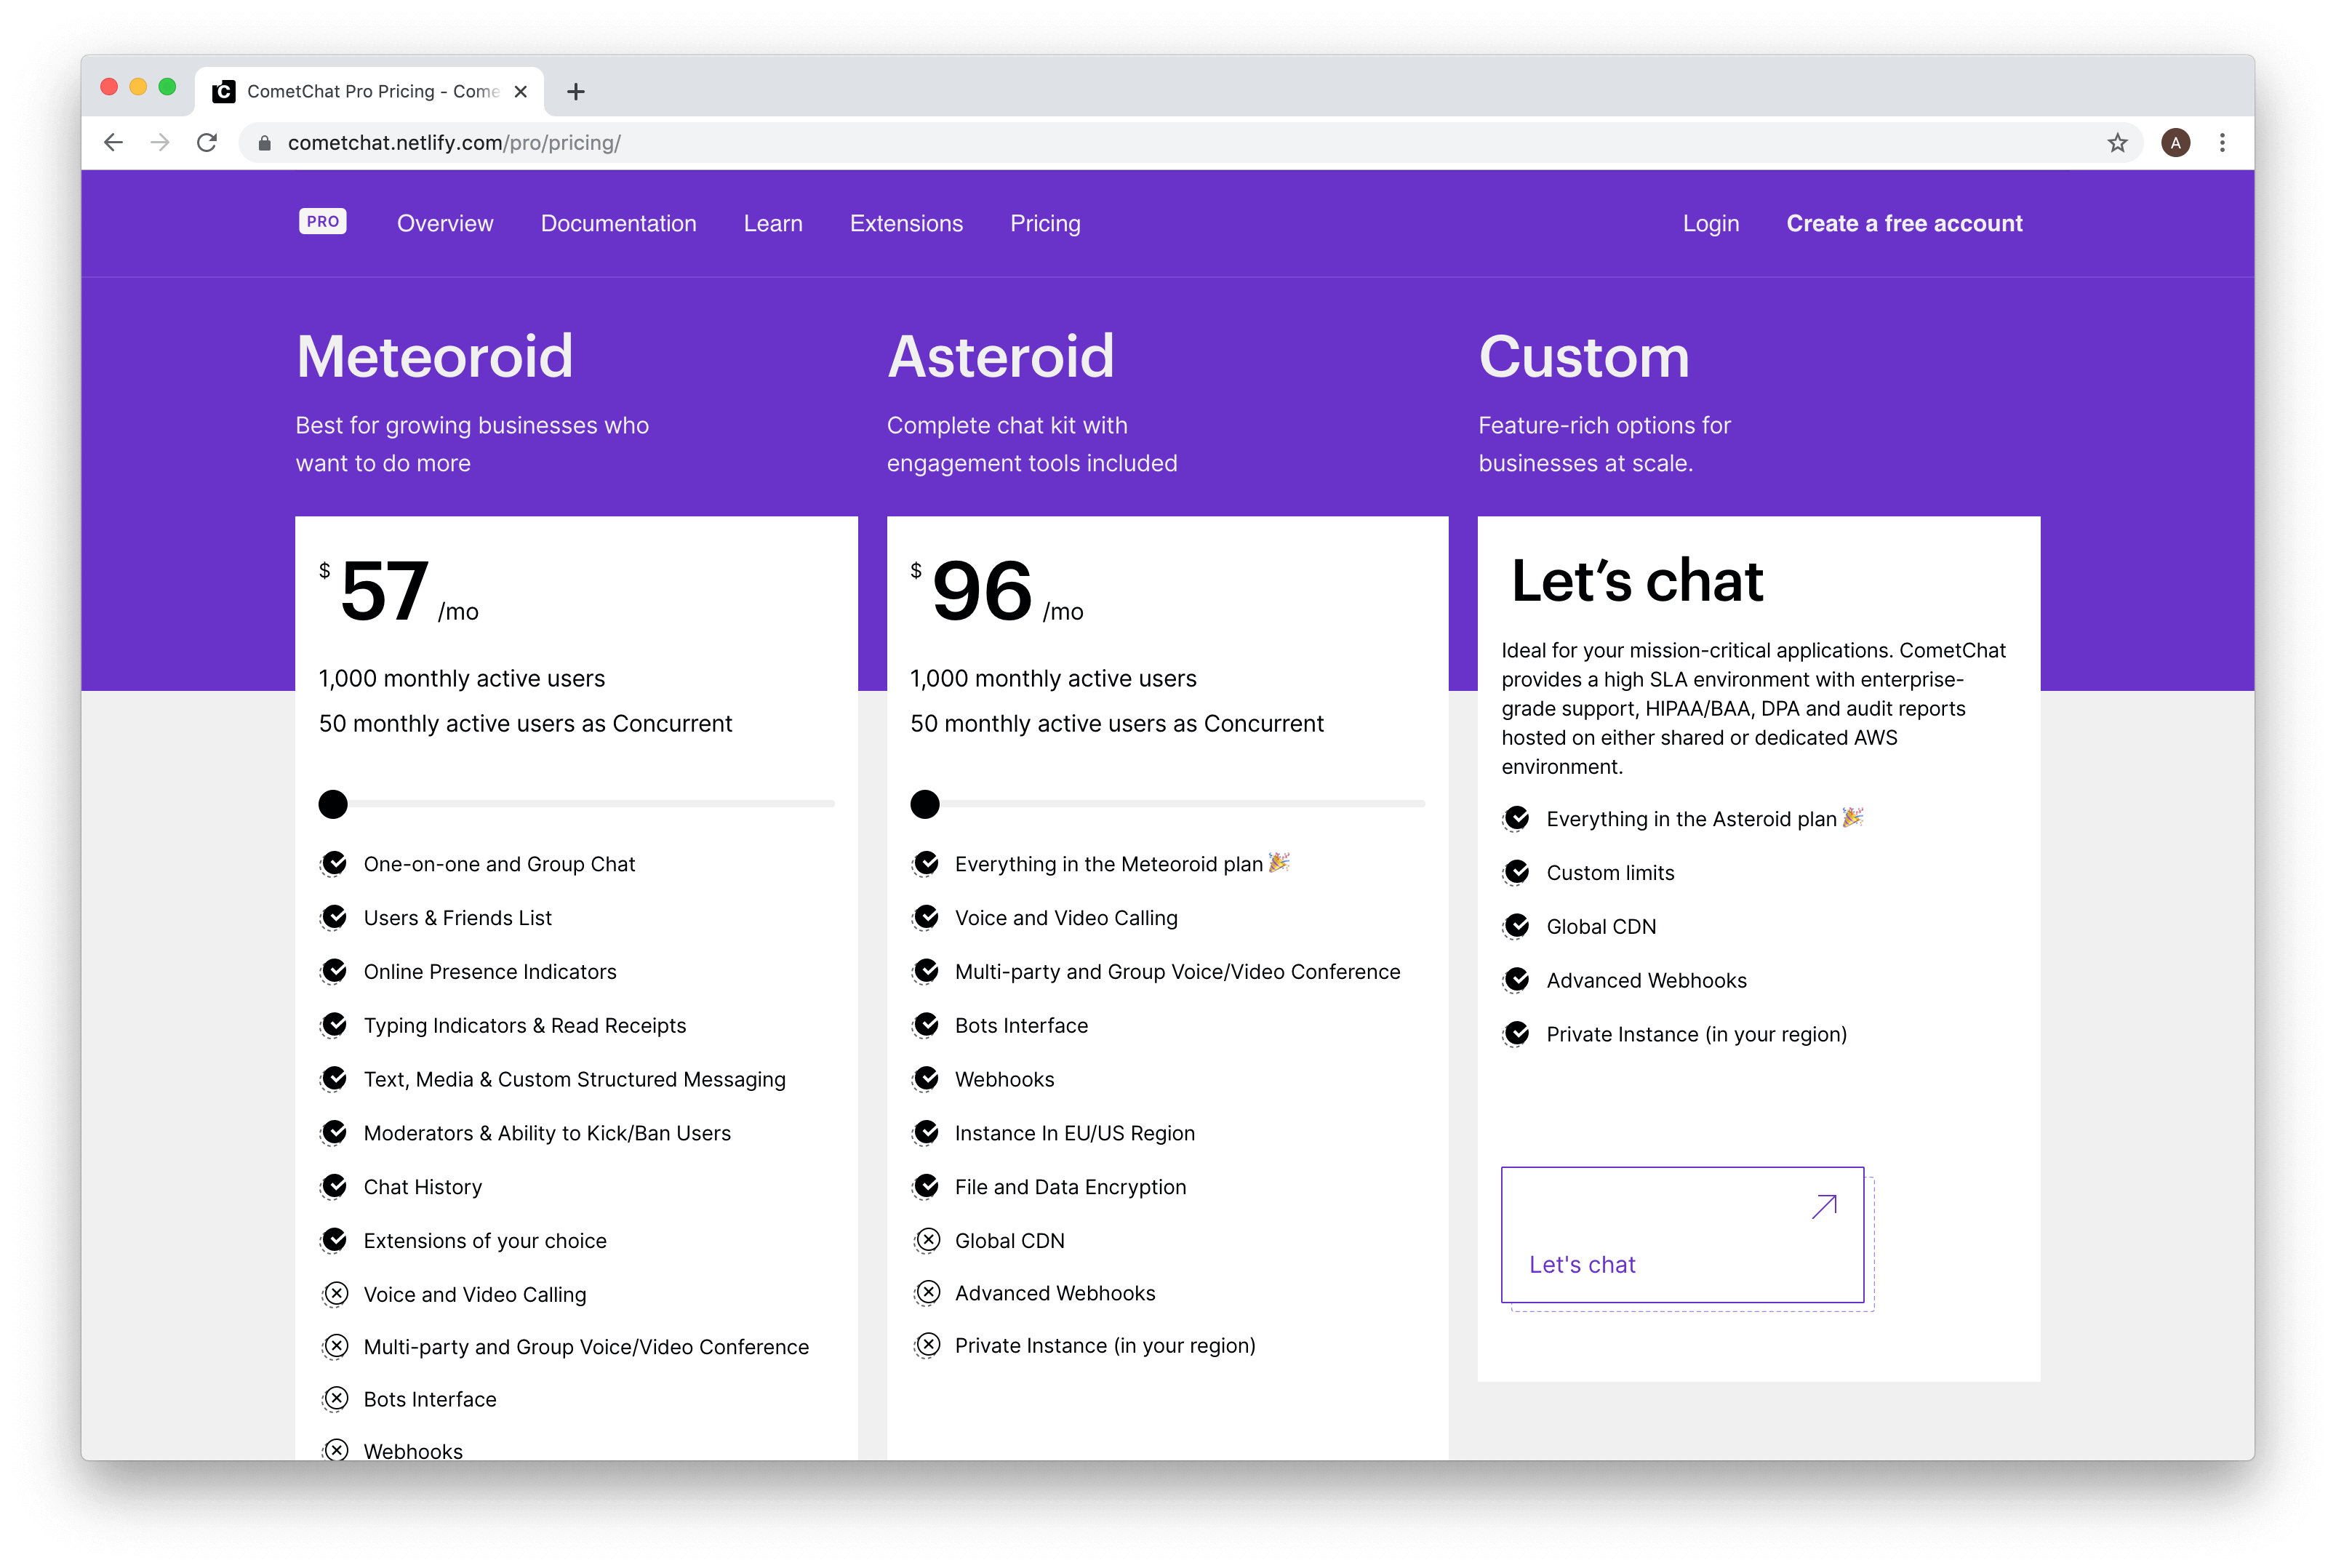This screenshot has width=2336, height=1568.
Task: Click 'Typing Indicators & Read Receipts' text
Action: click(x=525, y=1025)
